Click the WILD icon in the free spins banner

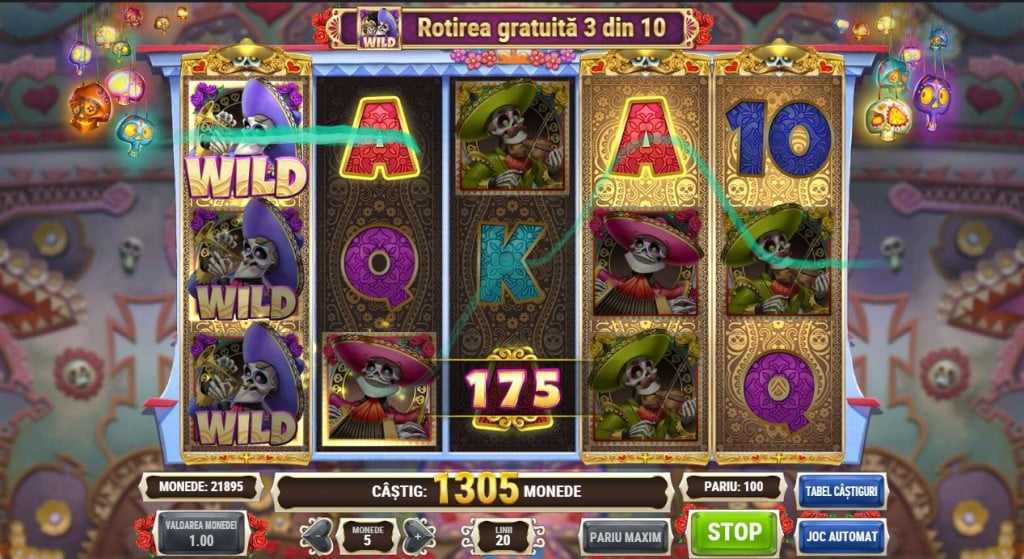coord(379,29)
